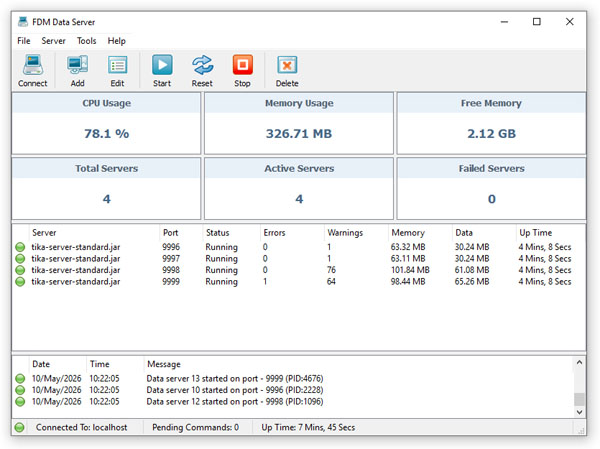
Task: Sort by the Server column header
Action: point(94,233)
